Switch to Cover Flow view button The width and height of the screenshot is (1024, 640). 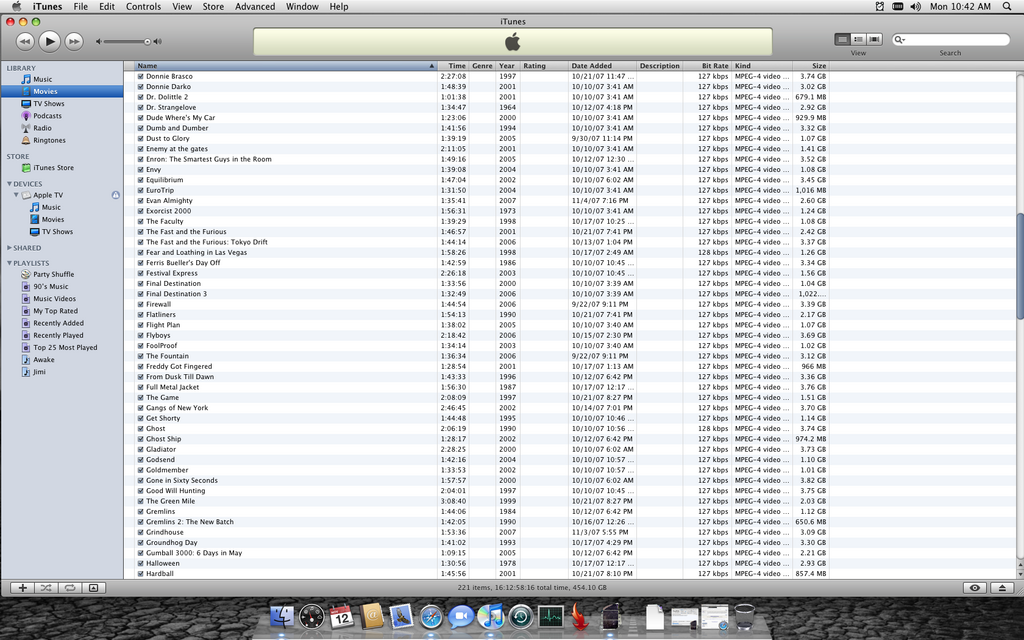pyautogui.click(x=874, y=40)
